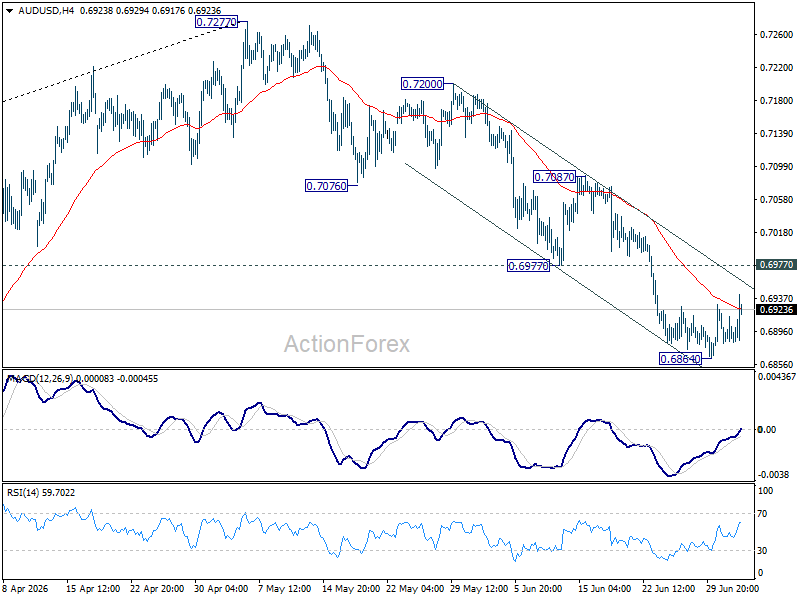Screen dimensions: 800x600
Task: Click the 7 May 12:00 date on the time axis
Action: [x=284, y=589]
